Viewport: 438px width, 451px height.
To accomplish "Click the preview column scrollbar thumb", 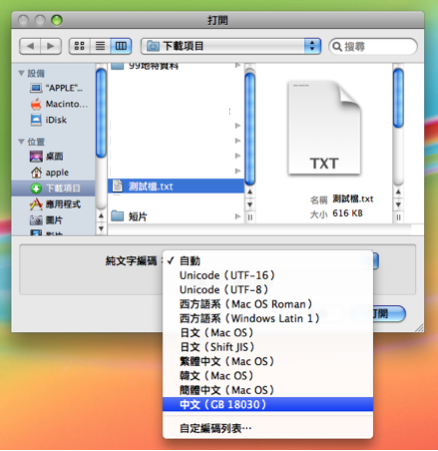I will [398, 98].
